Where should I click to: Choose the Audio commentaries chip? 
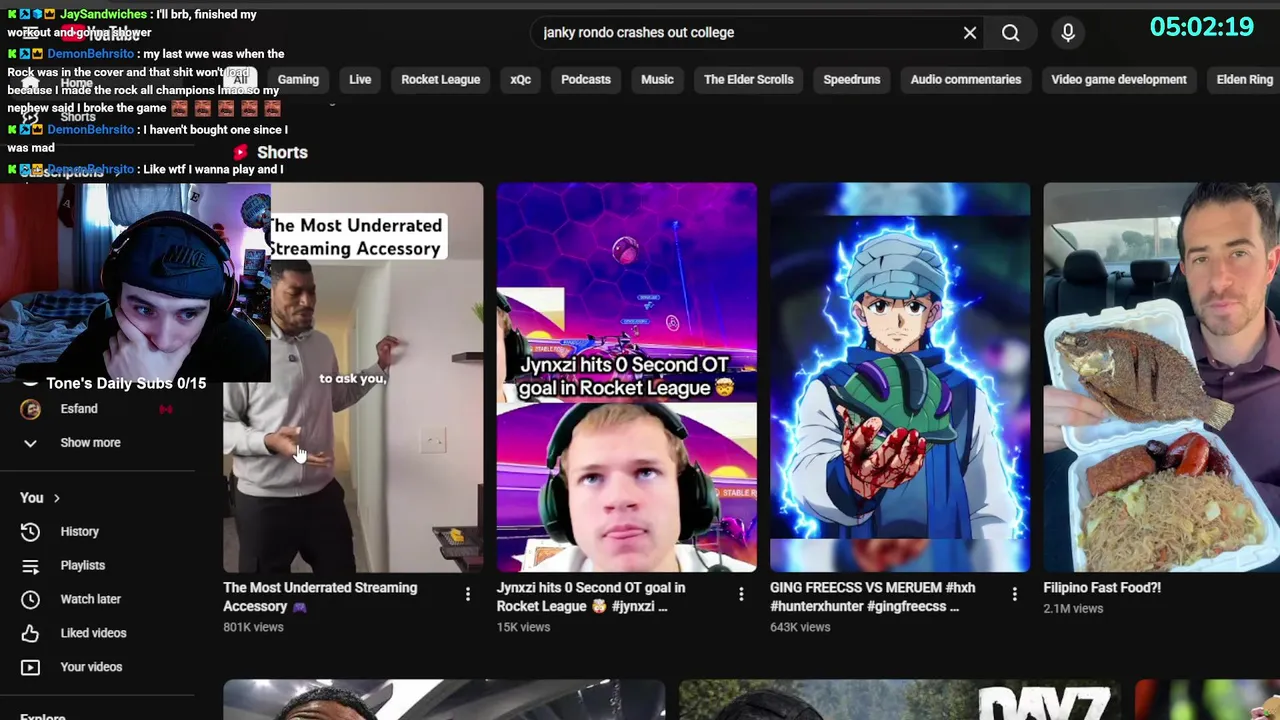coord(966,80)
